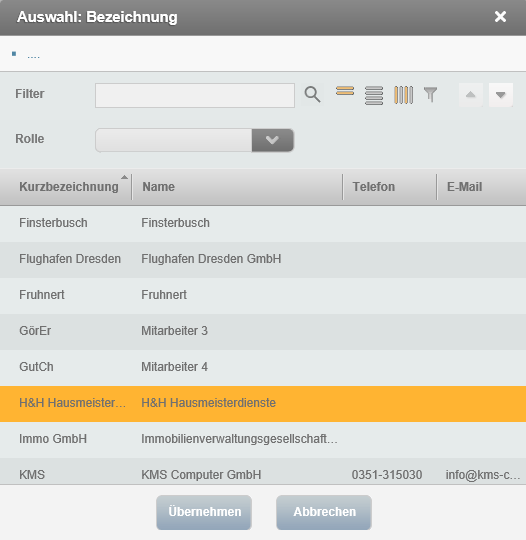Click the Finsterbusch name column cell
526x540 pixels.
(x=175, y=223)
